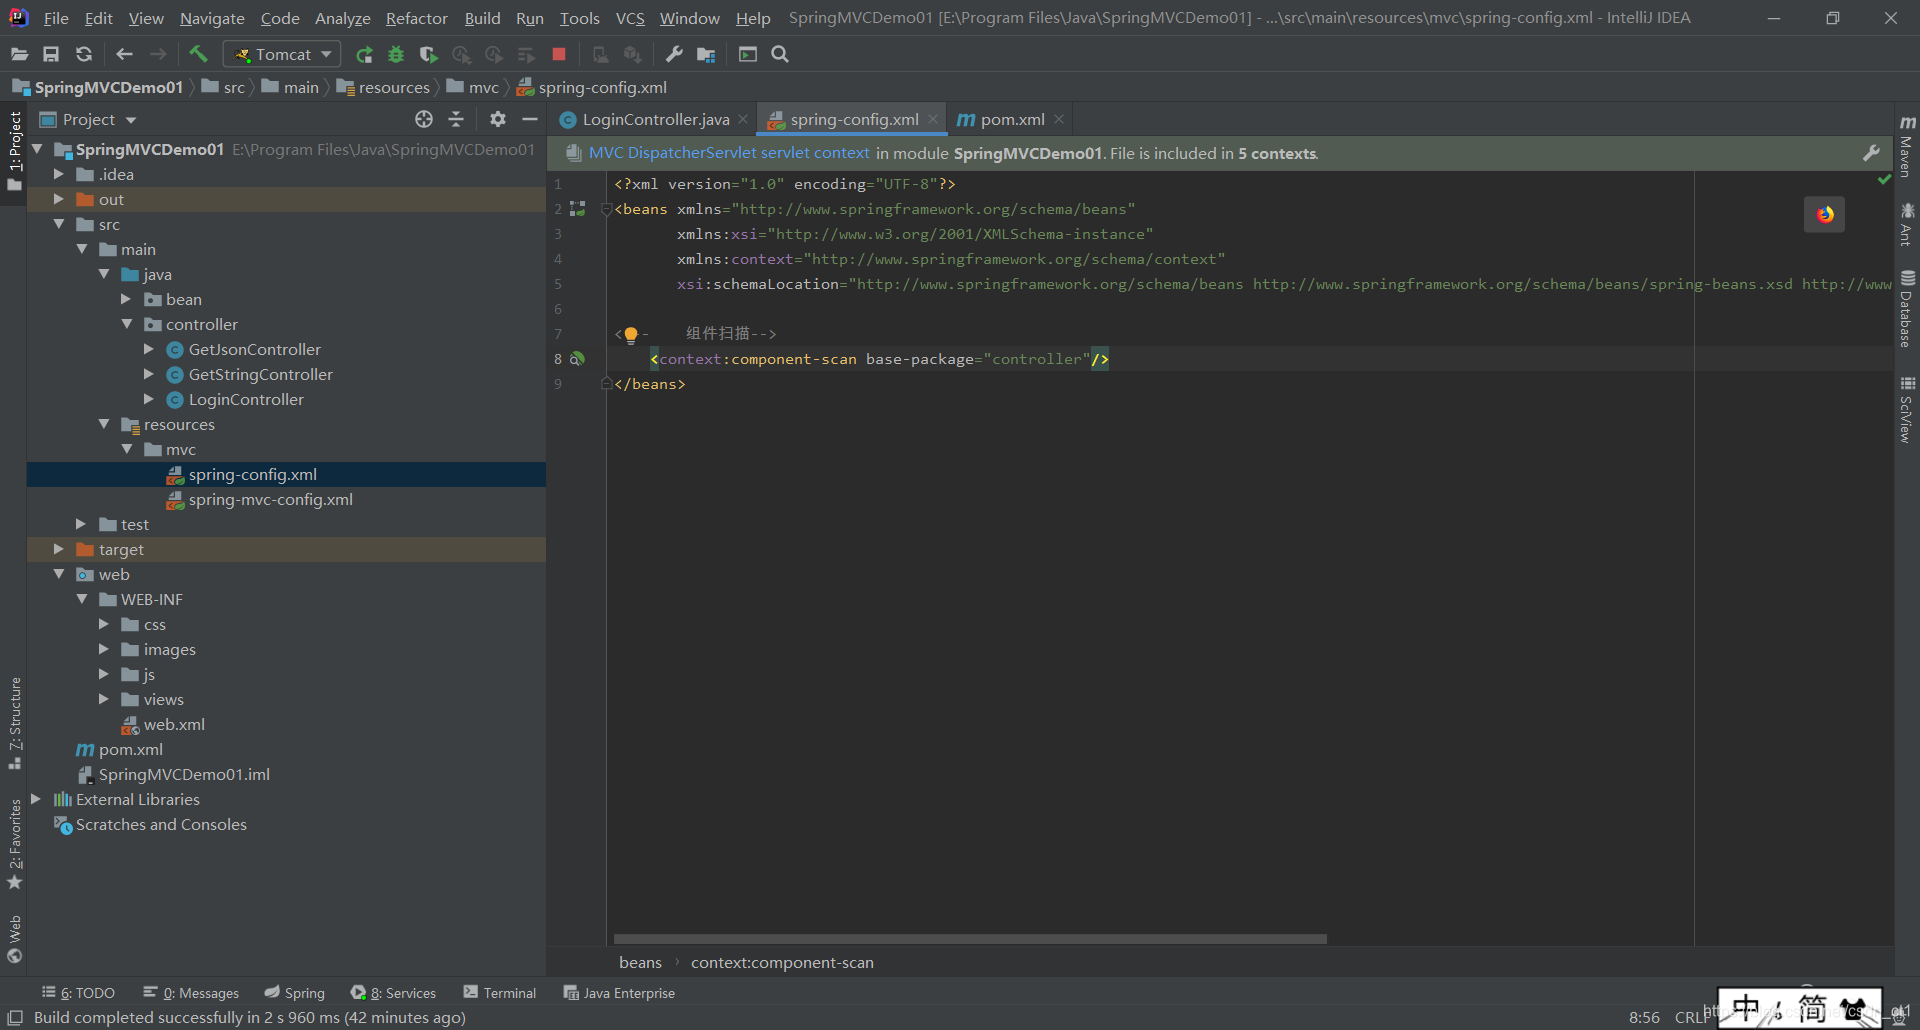Select GetJsonController class in tree

point(254,349)
